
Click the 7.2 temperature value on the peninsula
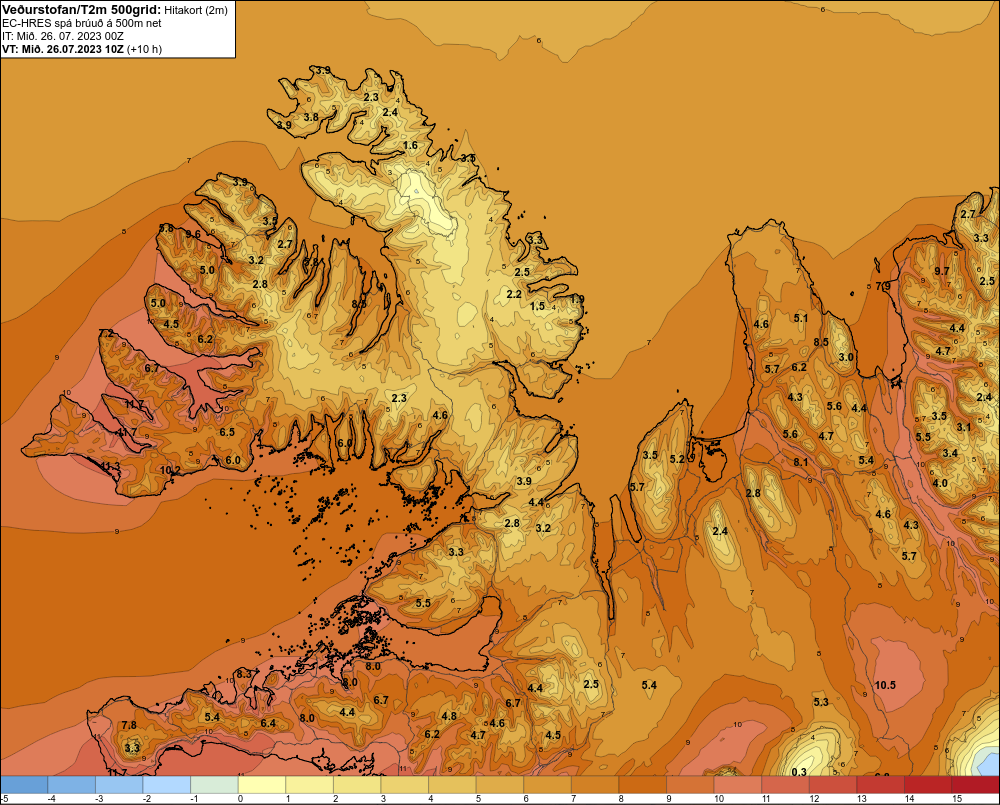107,334
